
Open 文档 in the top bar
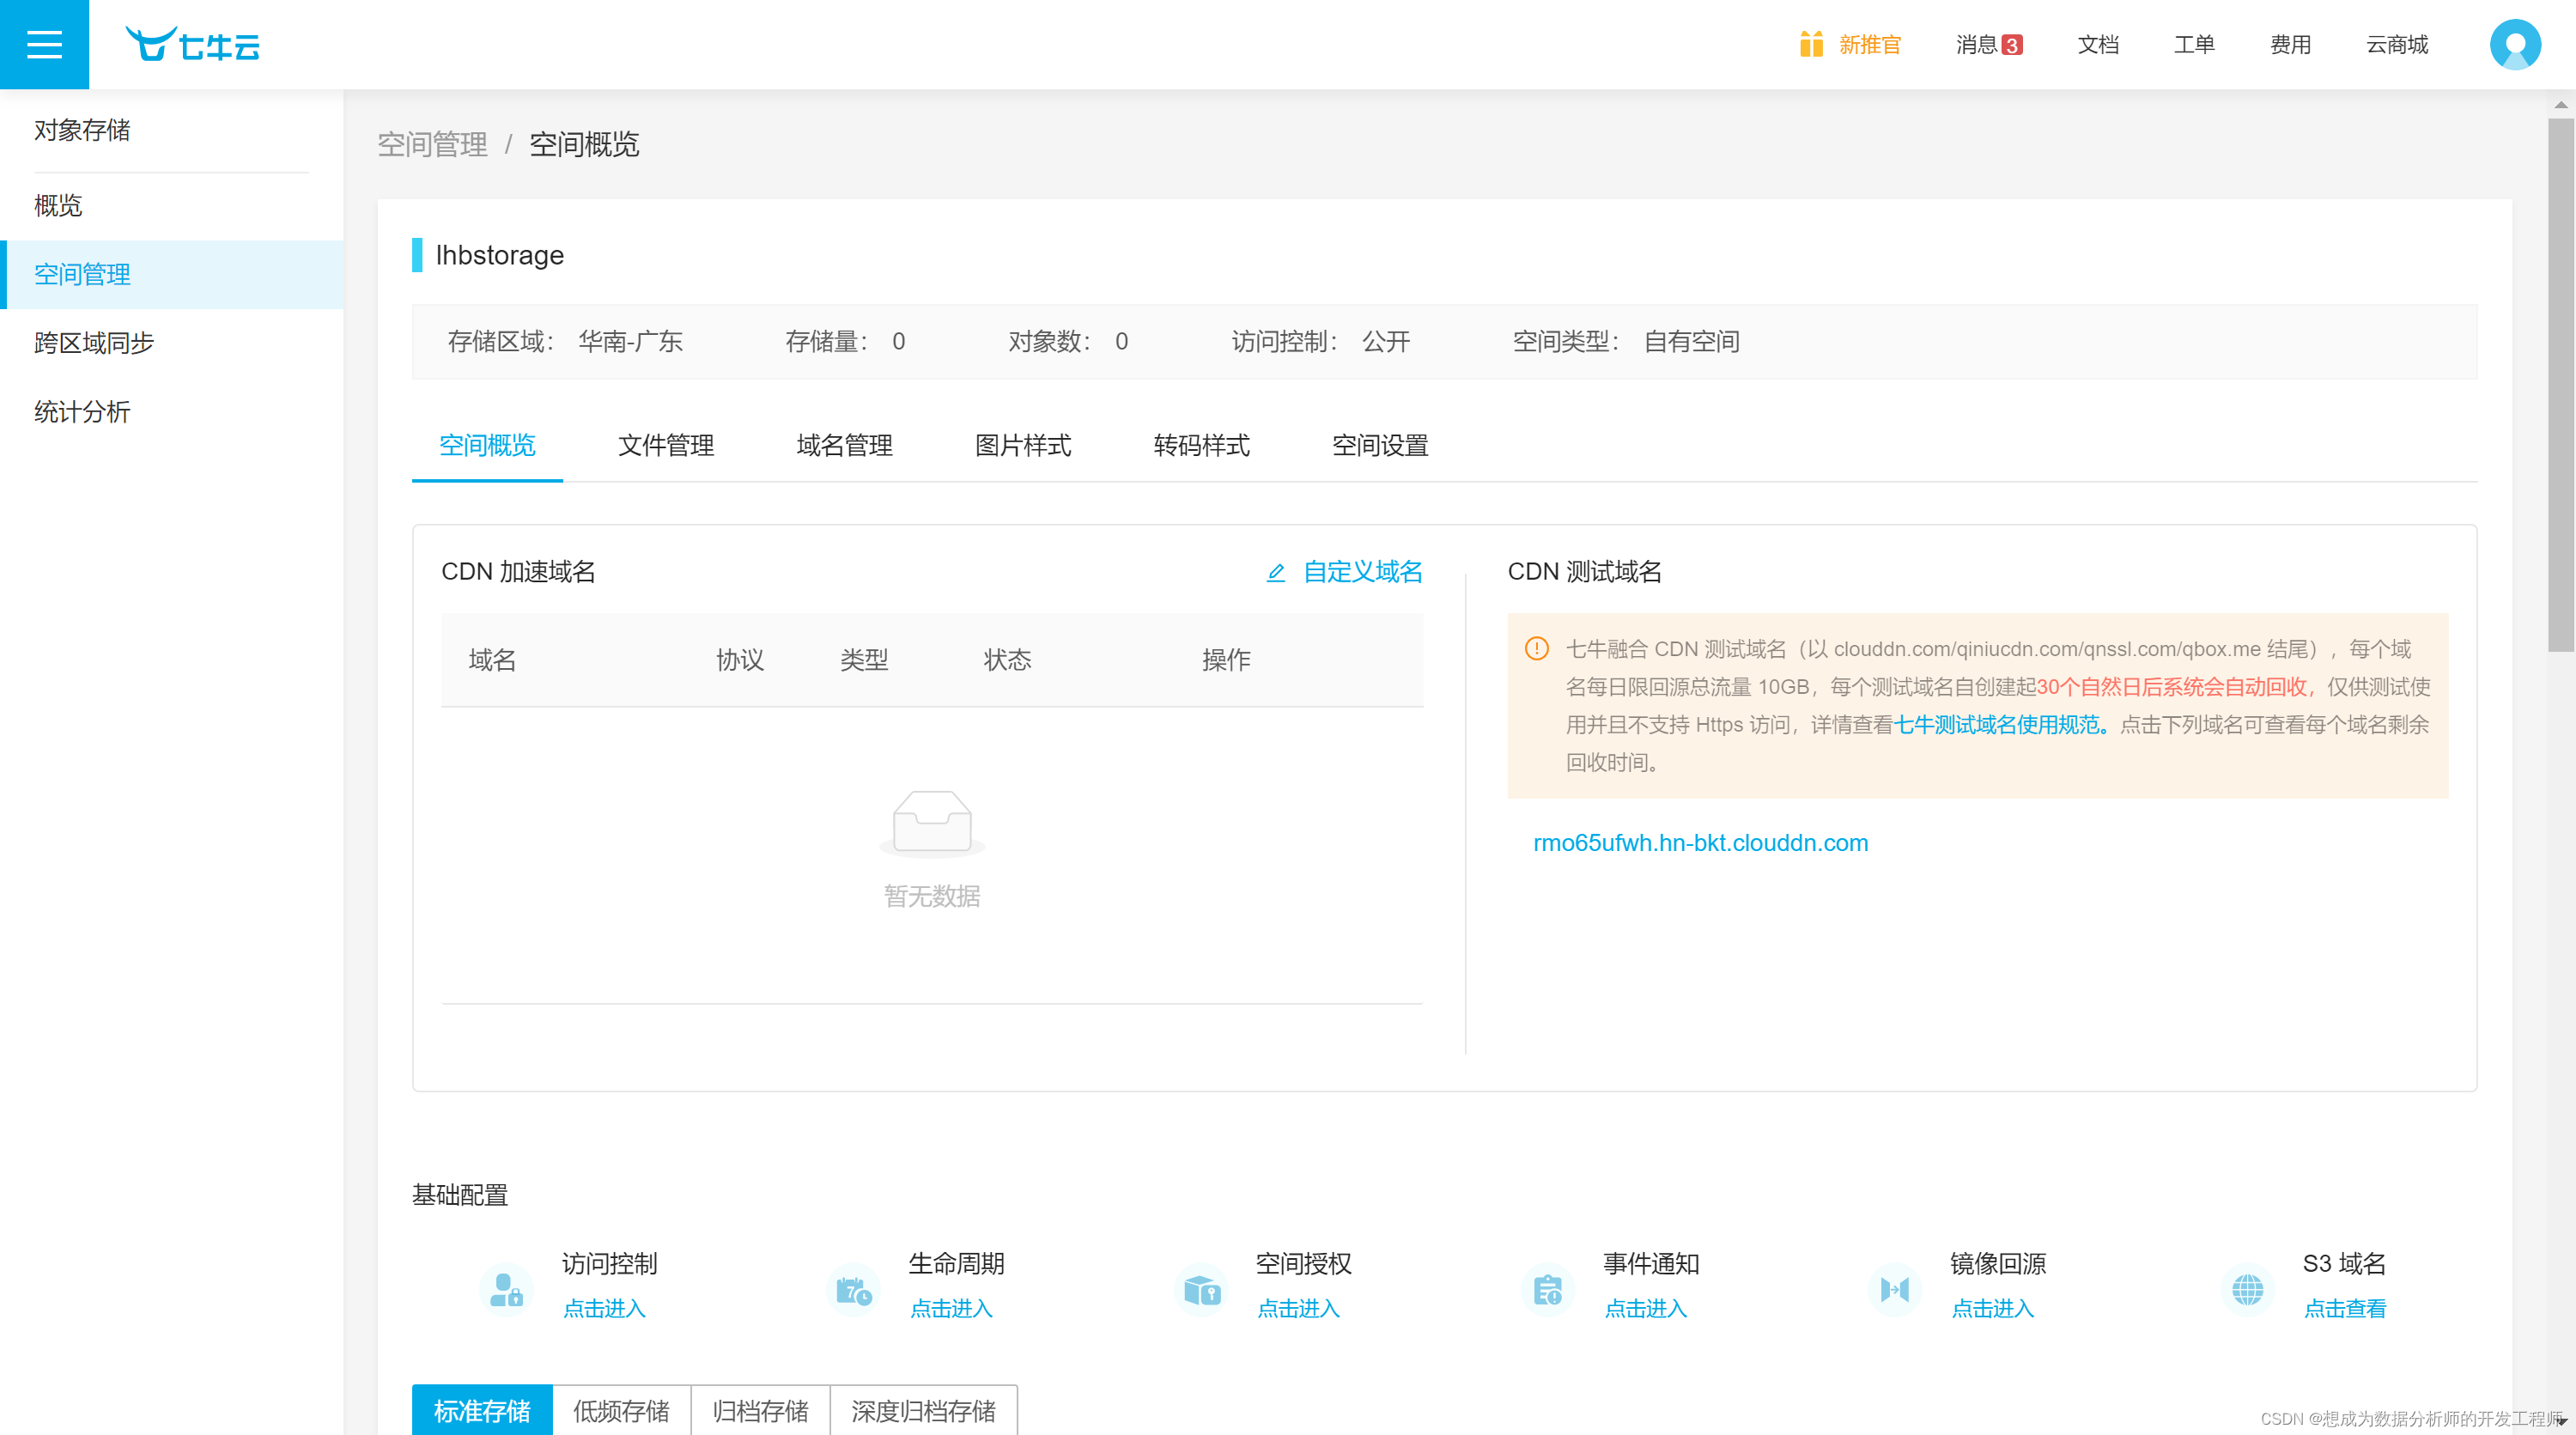[x=2098, y=45]
